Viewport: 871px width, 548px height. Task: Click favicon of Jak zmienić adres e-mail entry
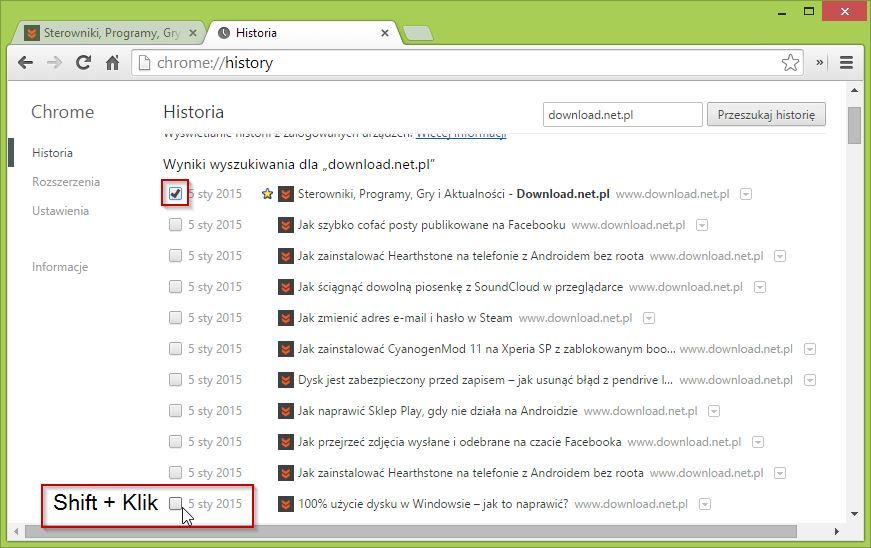286,318
